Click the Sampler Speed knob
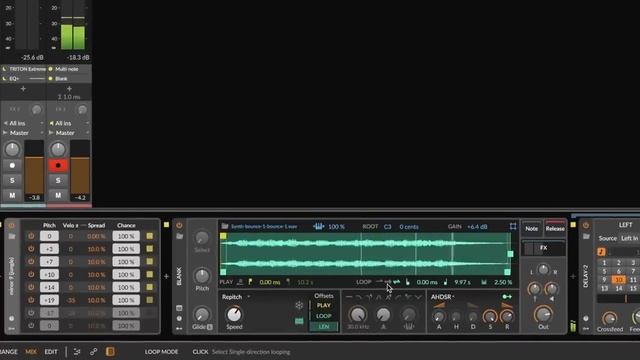 pyautogui.click(x=234, y=314)
